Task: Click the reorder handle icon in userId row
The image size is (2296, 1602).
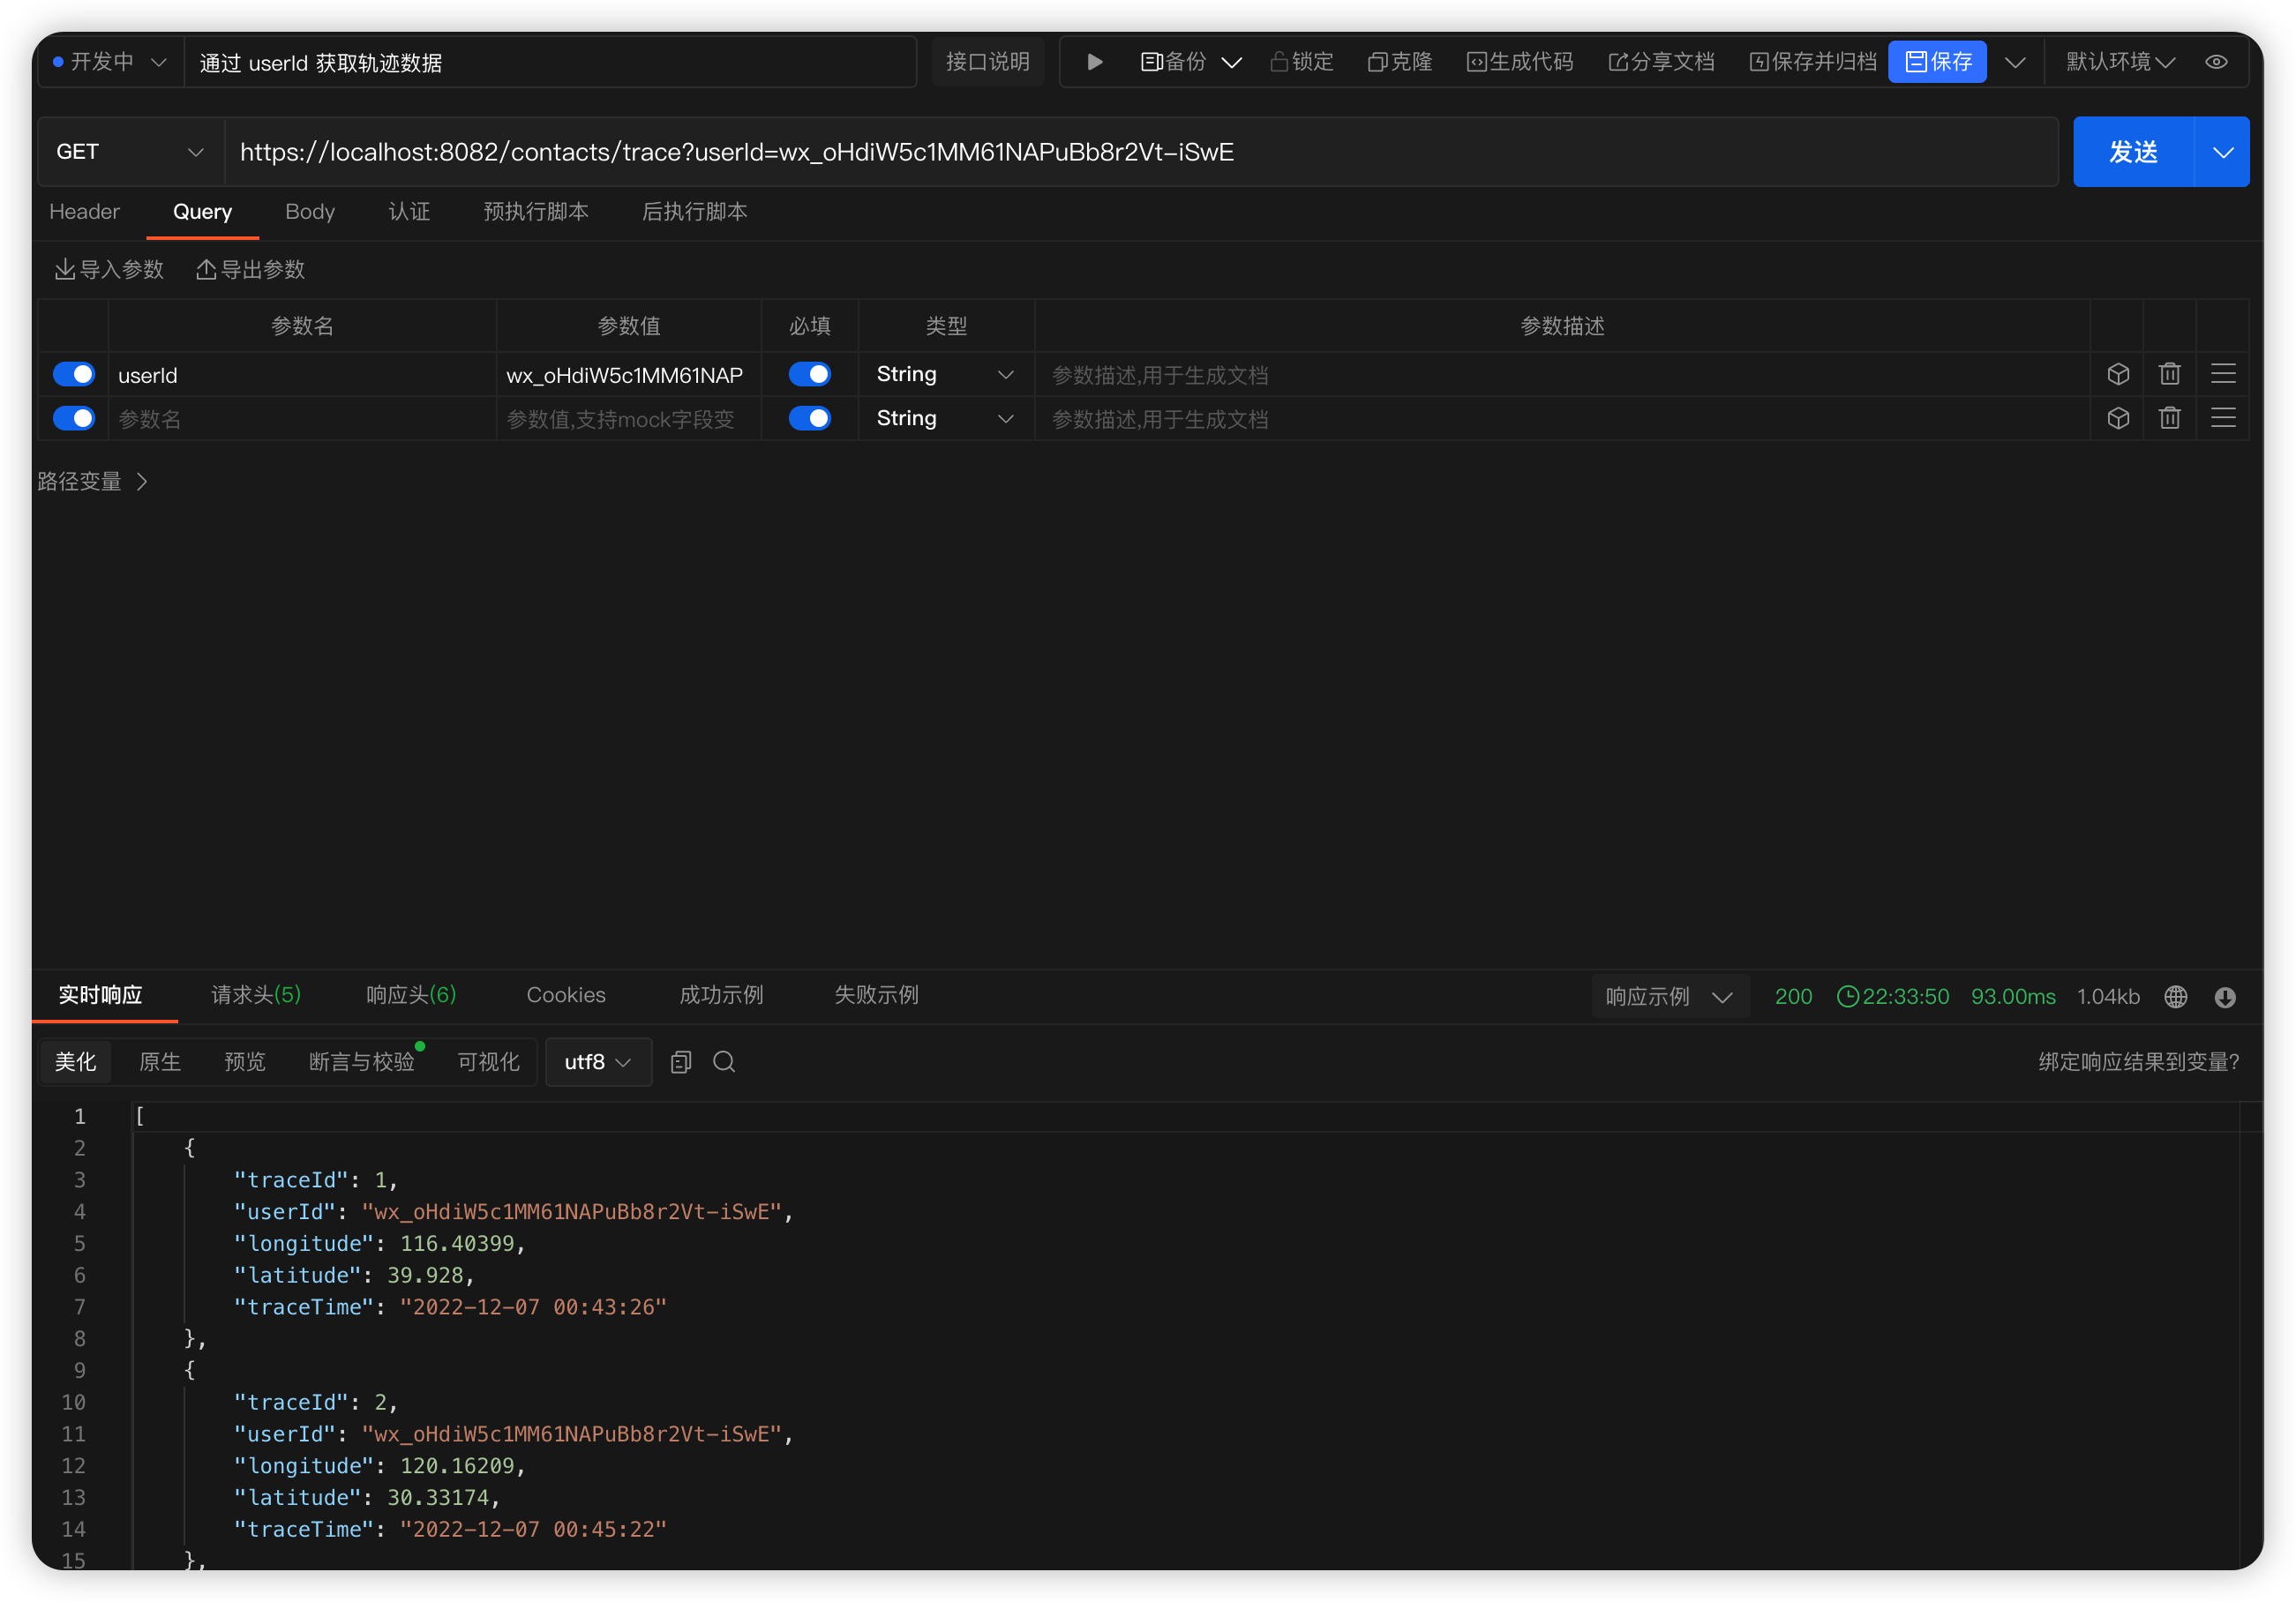Action: pyautogui.click(x=2223, y=375)
